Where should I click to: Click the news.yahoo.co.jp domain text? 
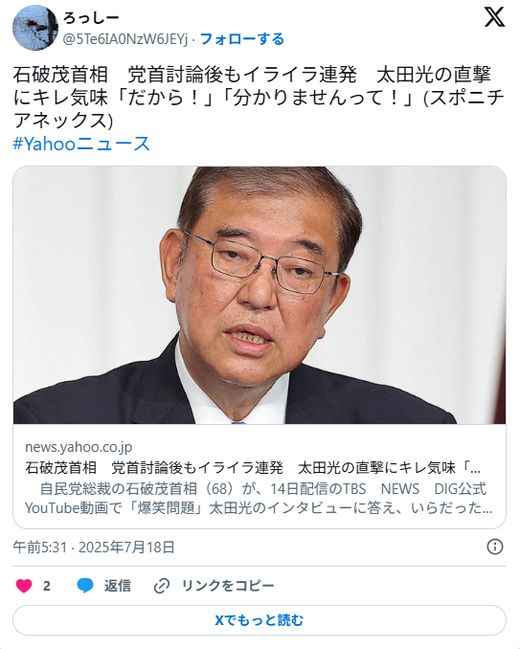tap(79, 447)
